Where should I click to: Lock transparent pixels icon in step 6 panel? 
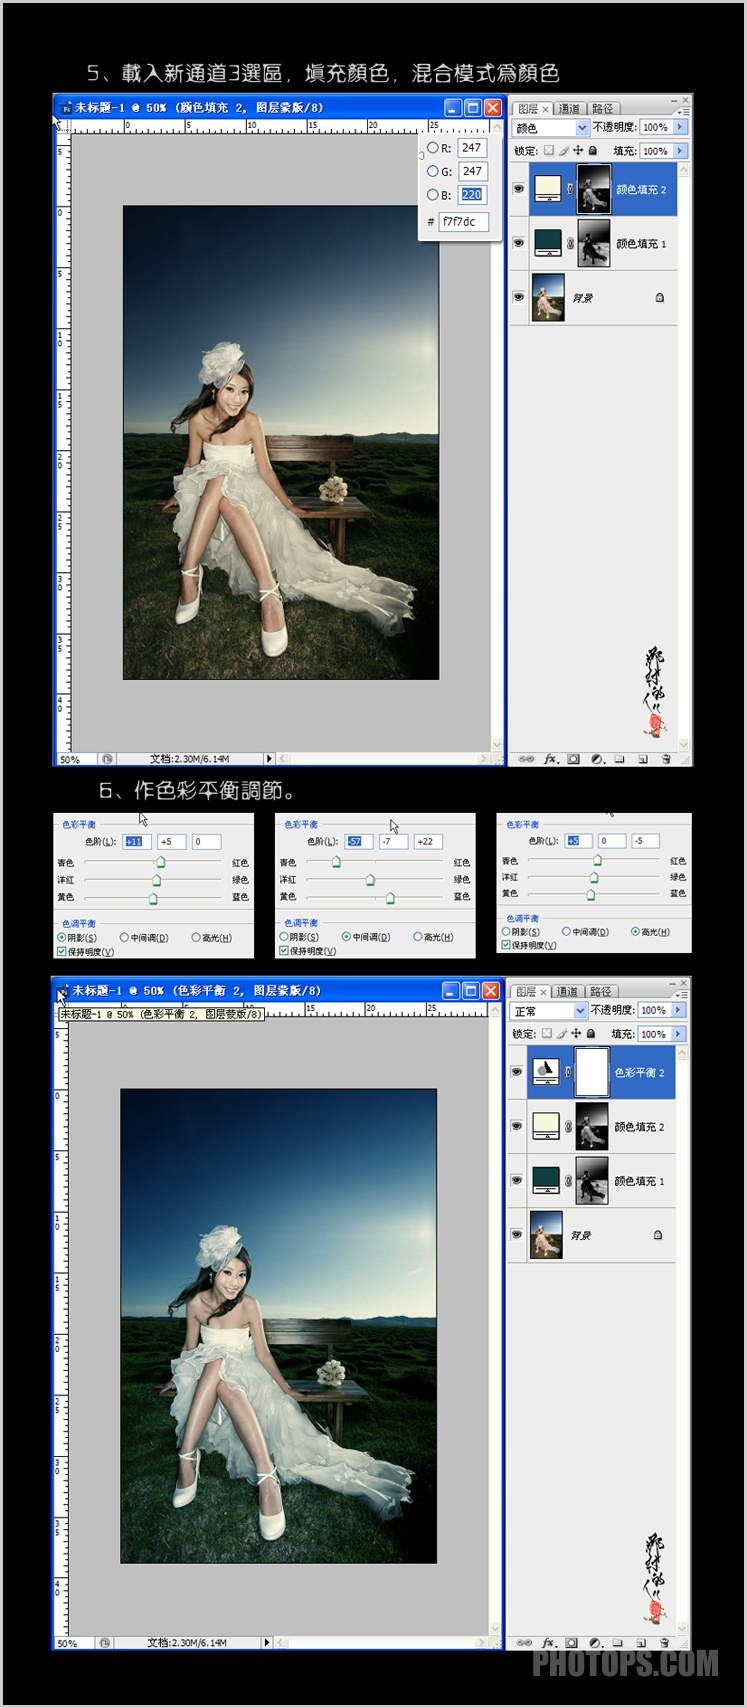tap(546, 1034)
